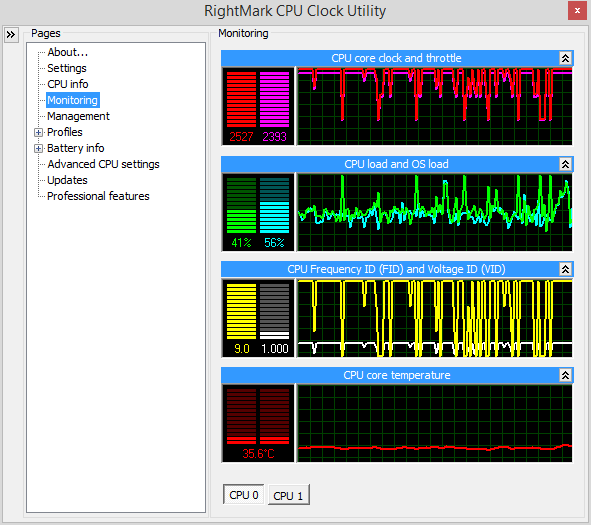Click the CPU load history graph
The height and width of the screenshot is (525, 591).
click(435, 212)
